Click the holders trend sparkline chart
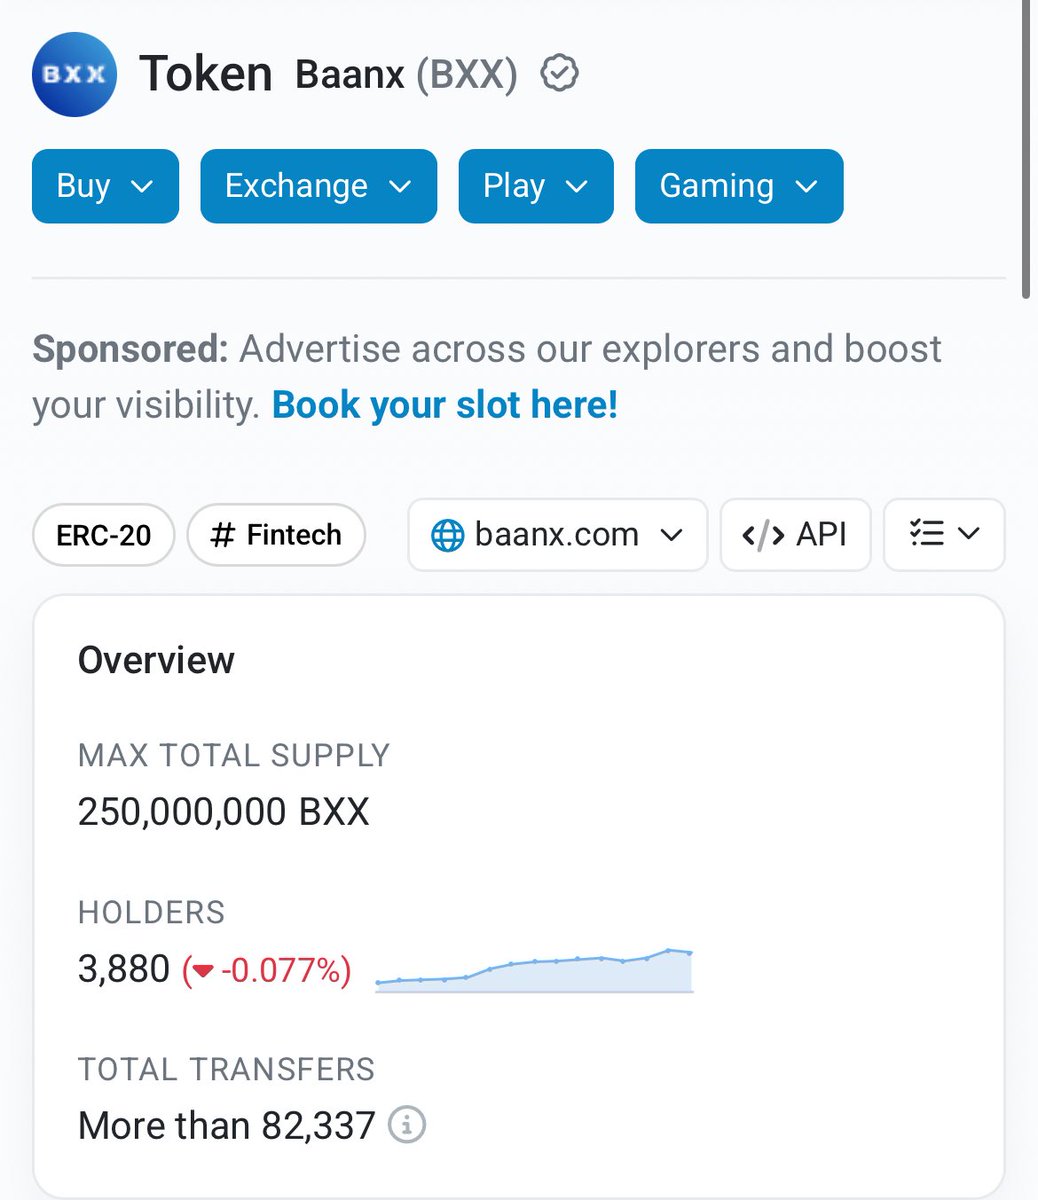1038x1200 pixels. (534, 970)
